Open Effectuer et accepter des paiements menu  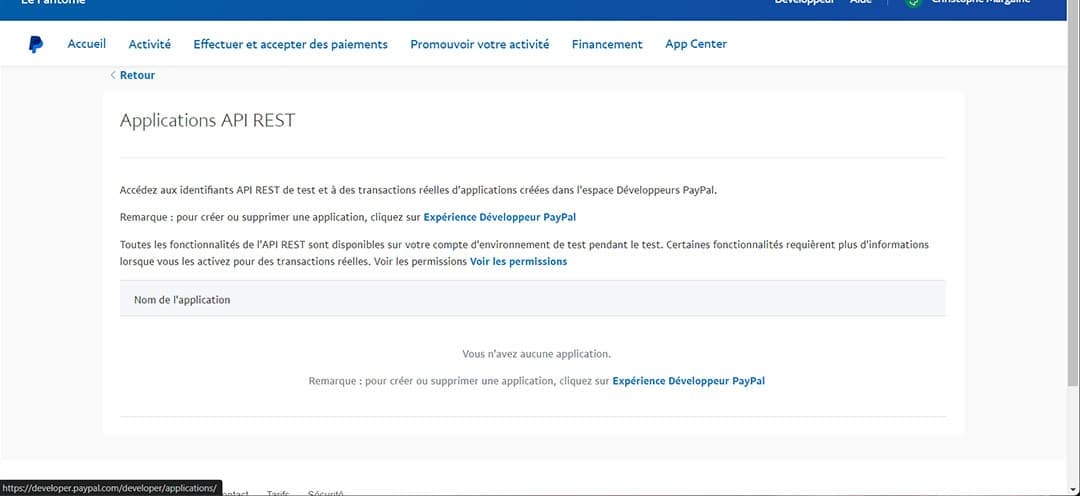tap(290, 44)
